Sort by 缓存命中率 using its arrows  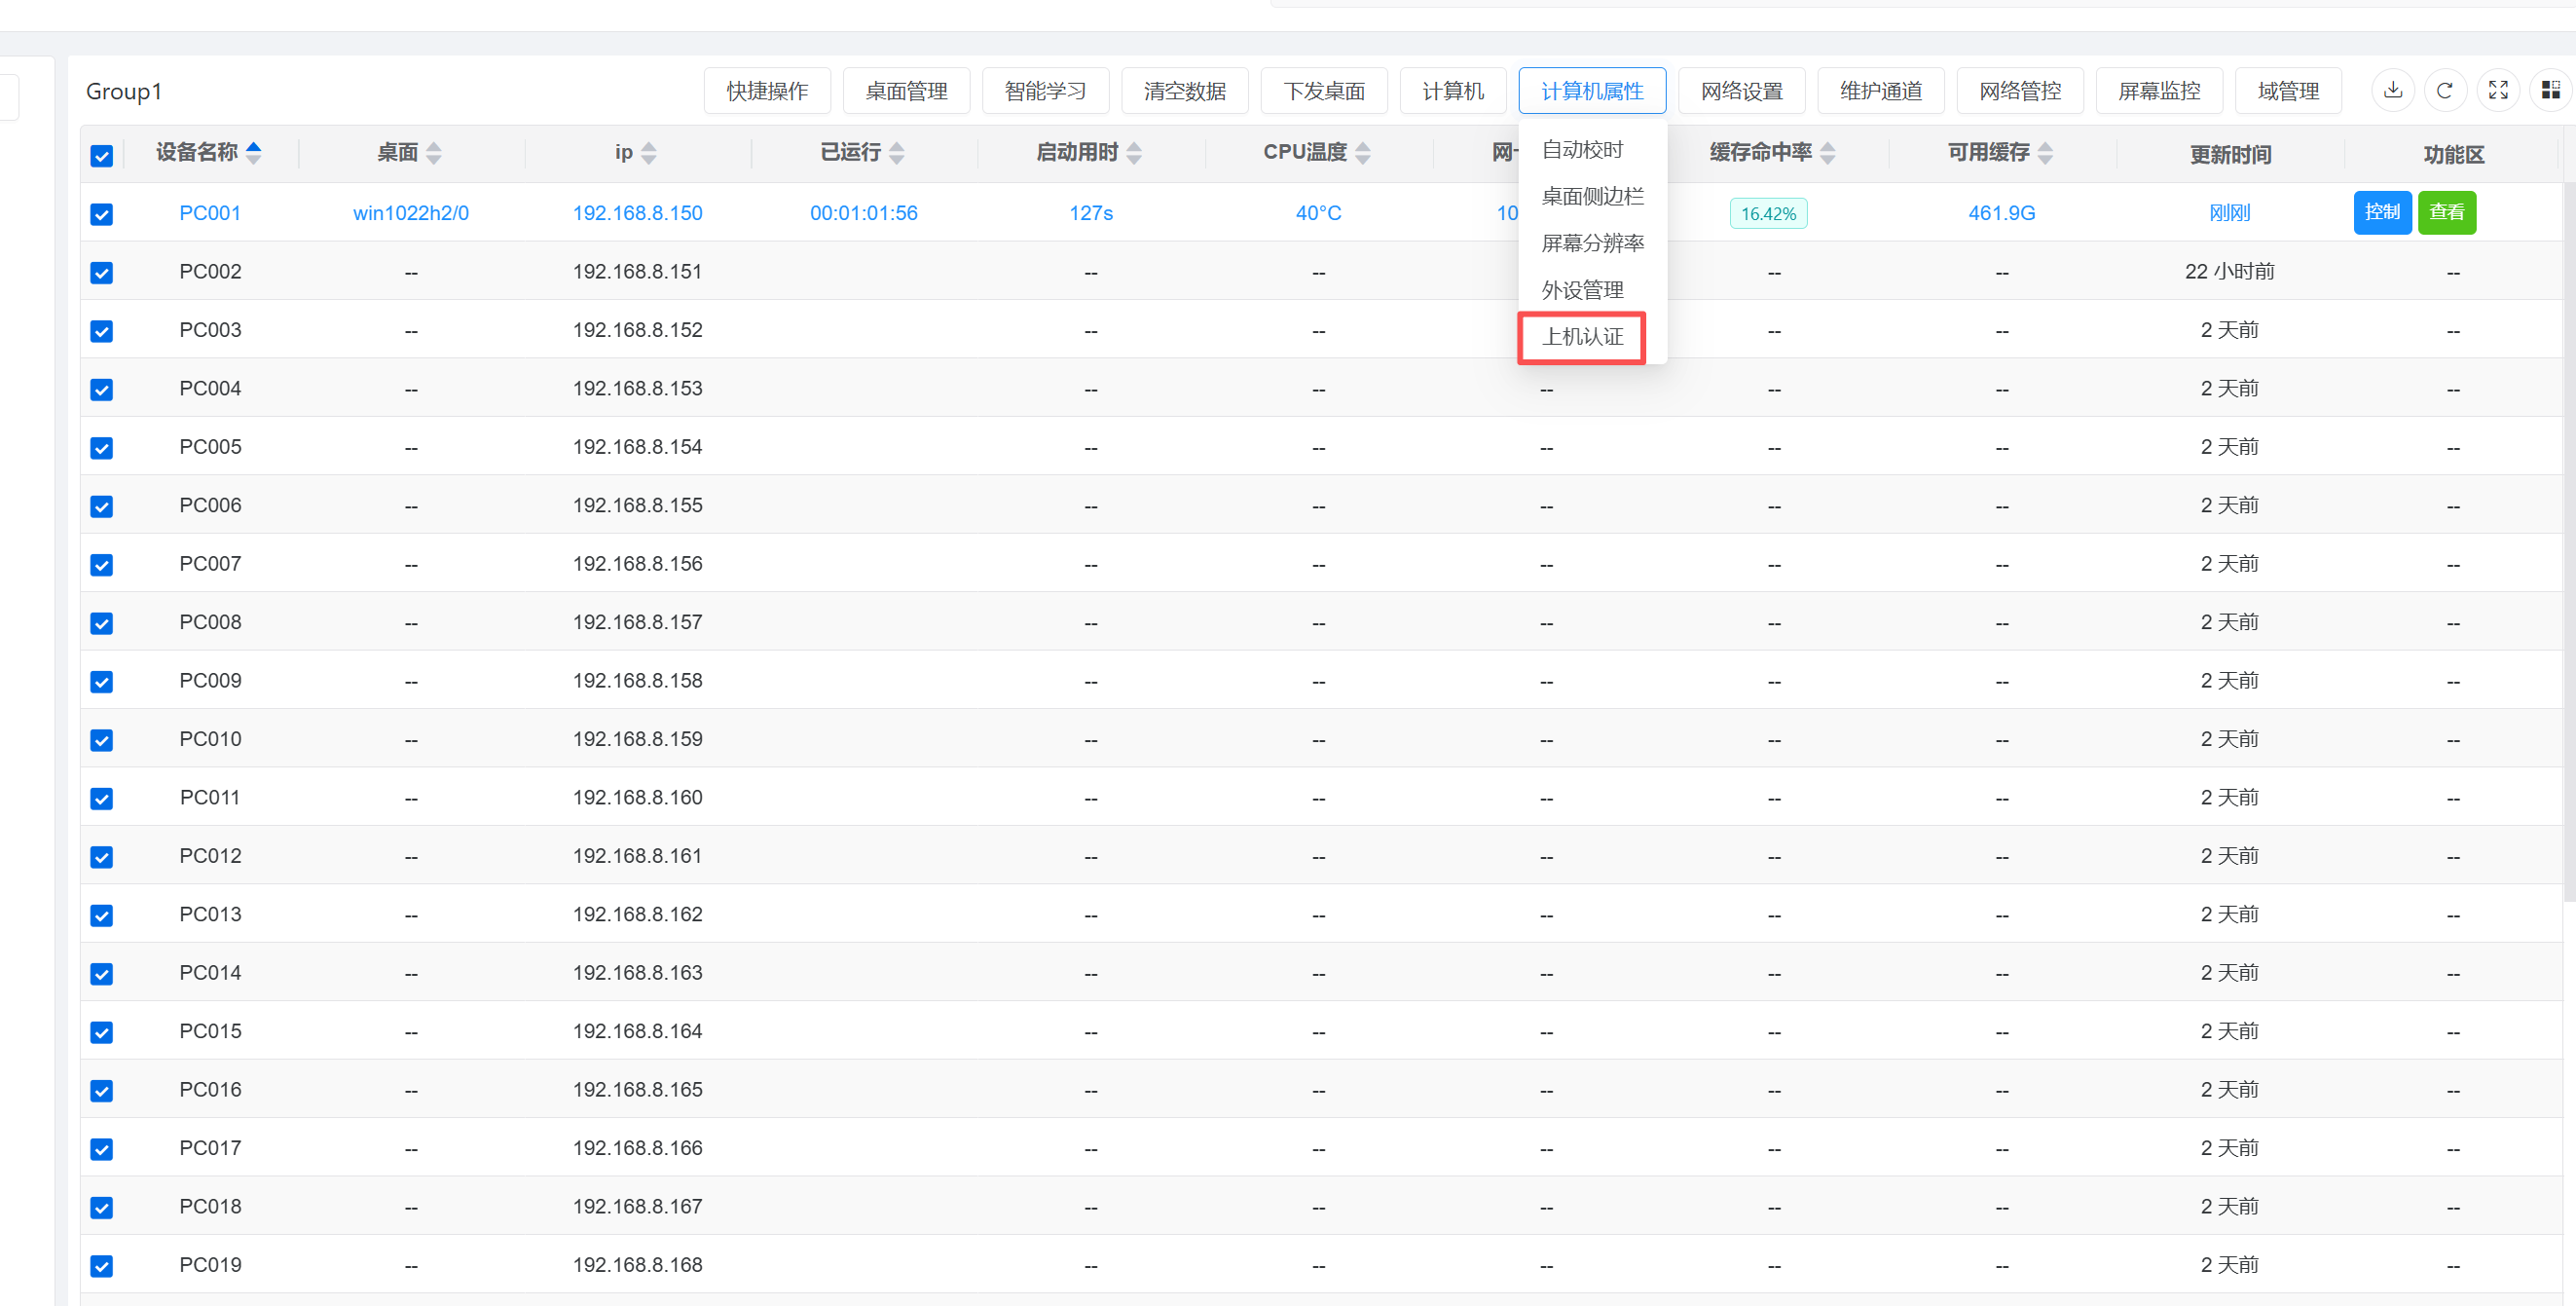[x=1827, y=153]
